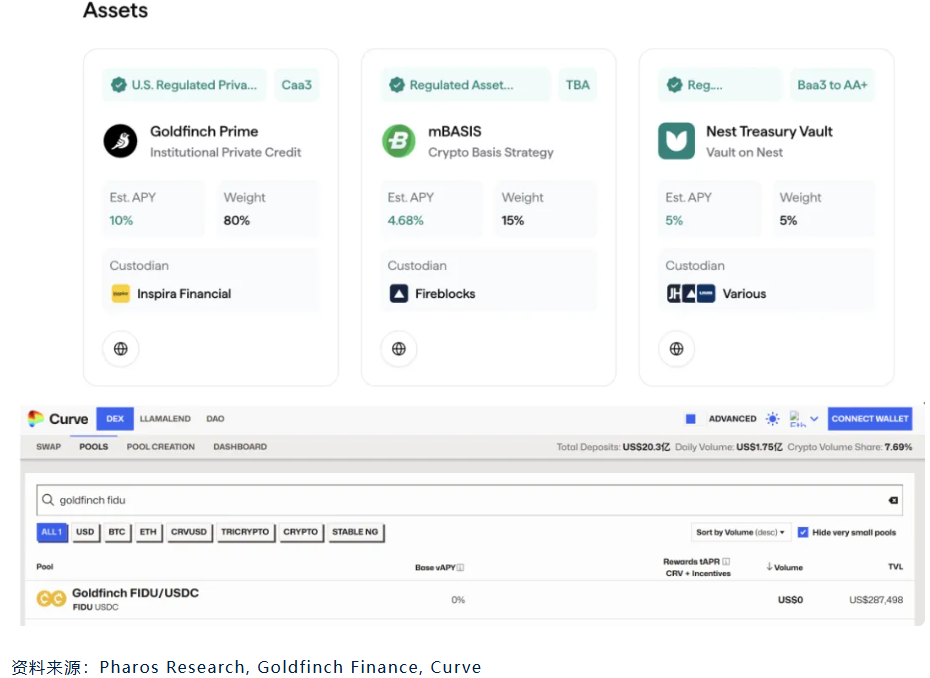
Task: Clear the pool search with the backspace icon
Action: click(x=893, y=500)
